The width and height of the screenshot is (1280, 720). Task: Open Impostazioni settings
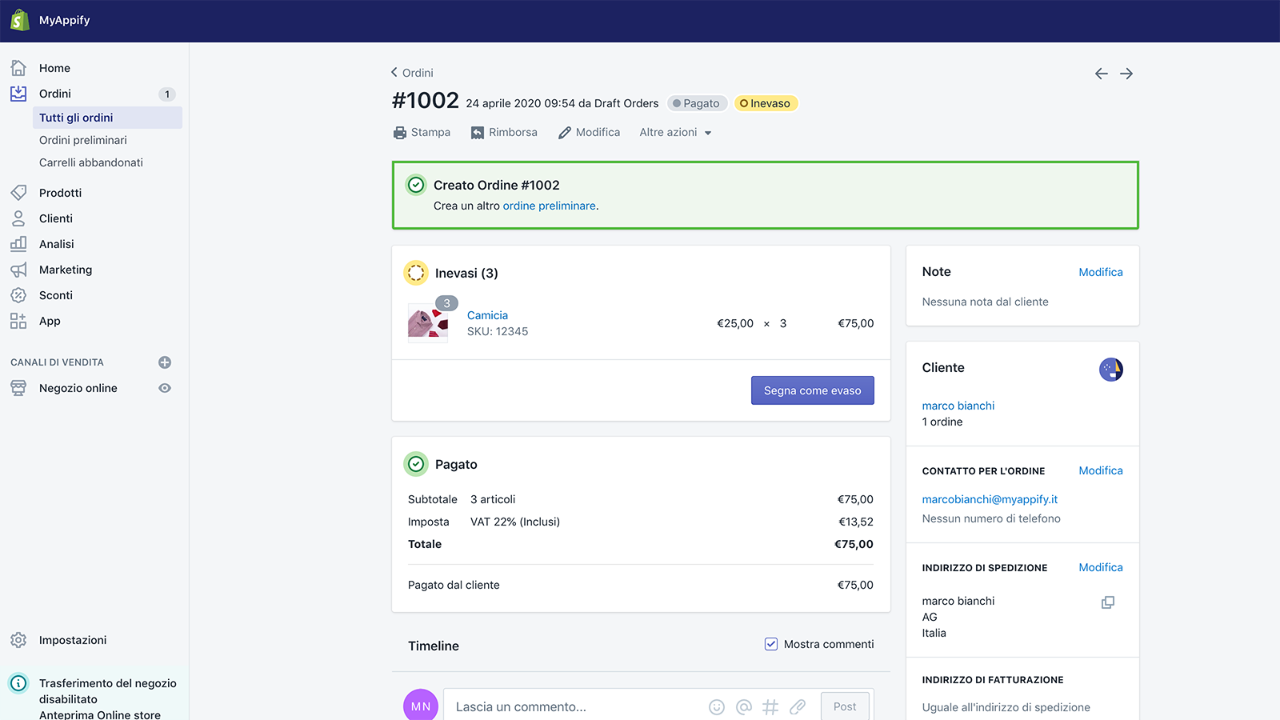tap(72, 640)
